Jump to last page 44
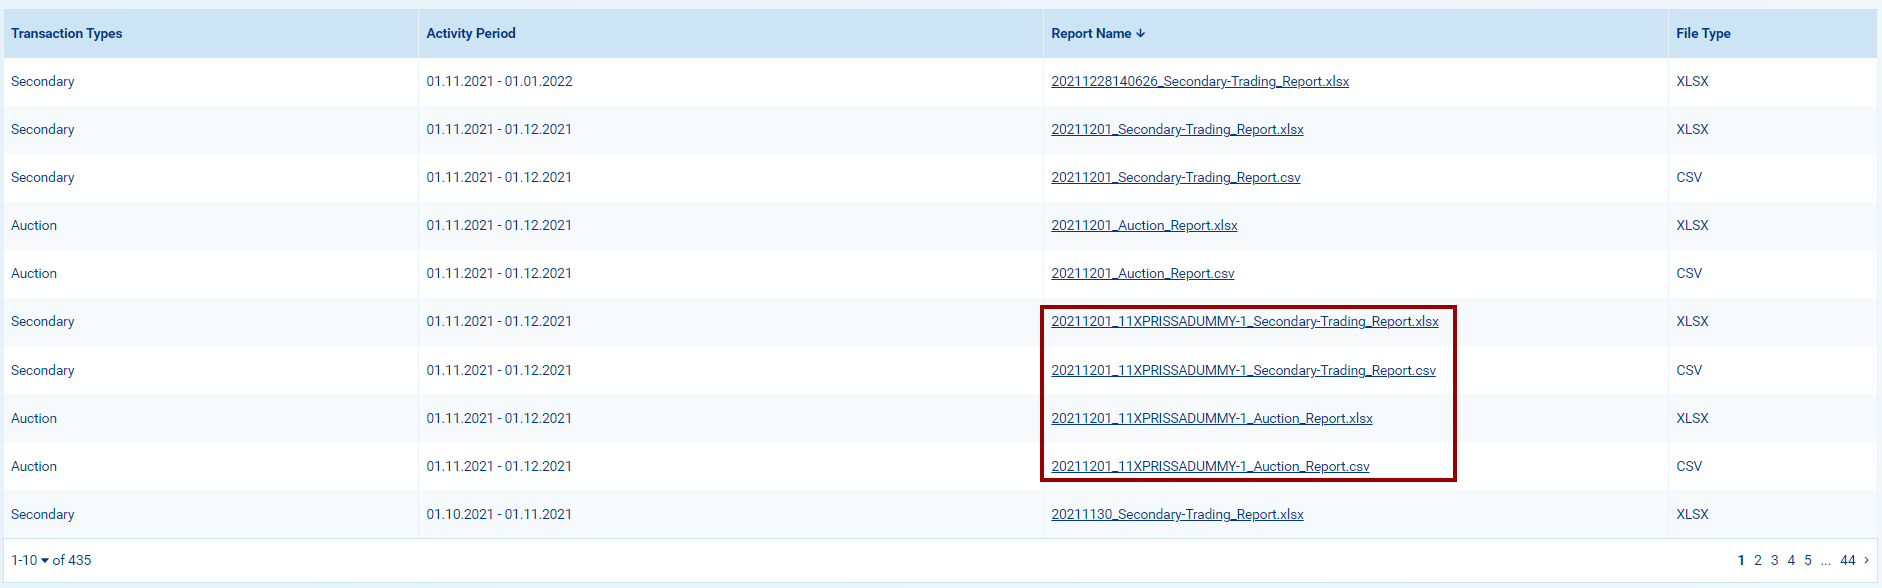Viewport: 1882px width, 588px height. (x=1848, y=560)
